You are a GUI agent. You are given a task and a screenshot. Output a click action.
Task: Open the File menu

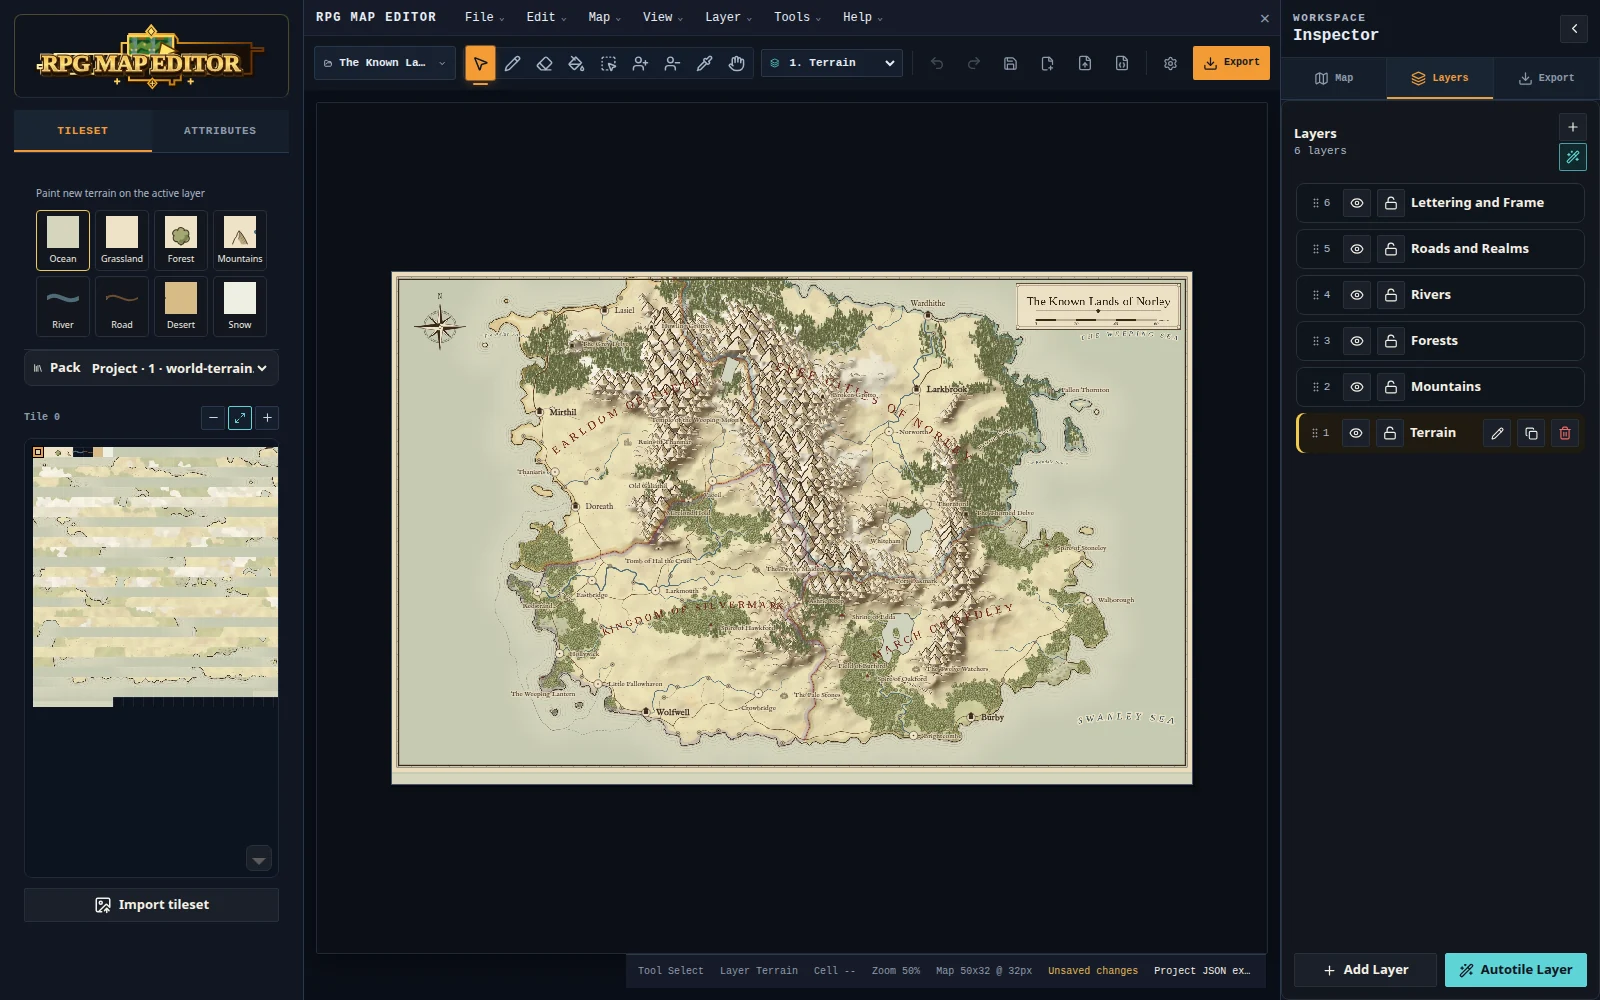pyautogui.click(x=484, y=17)
